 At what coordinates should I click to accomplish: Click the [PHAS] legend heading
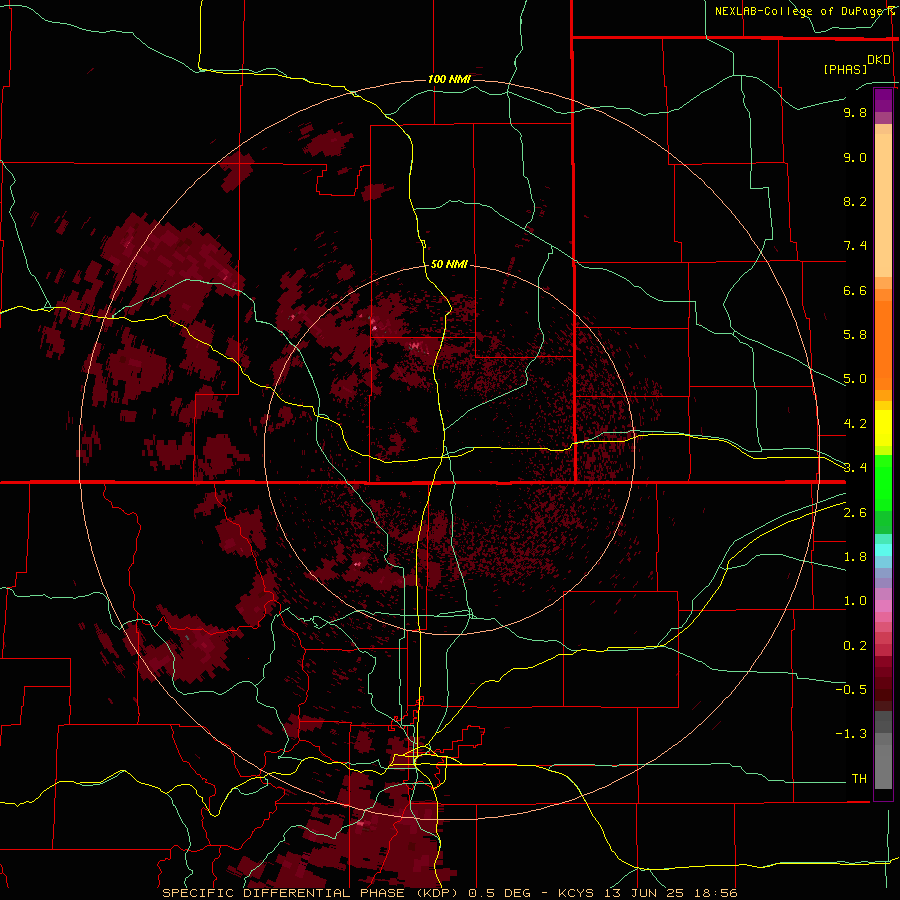coord(845,69)
